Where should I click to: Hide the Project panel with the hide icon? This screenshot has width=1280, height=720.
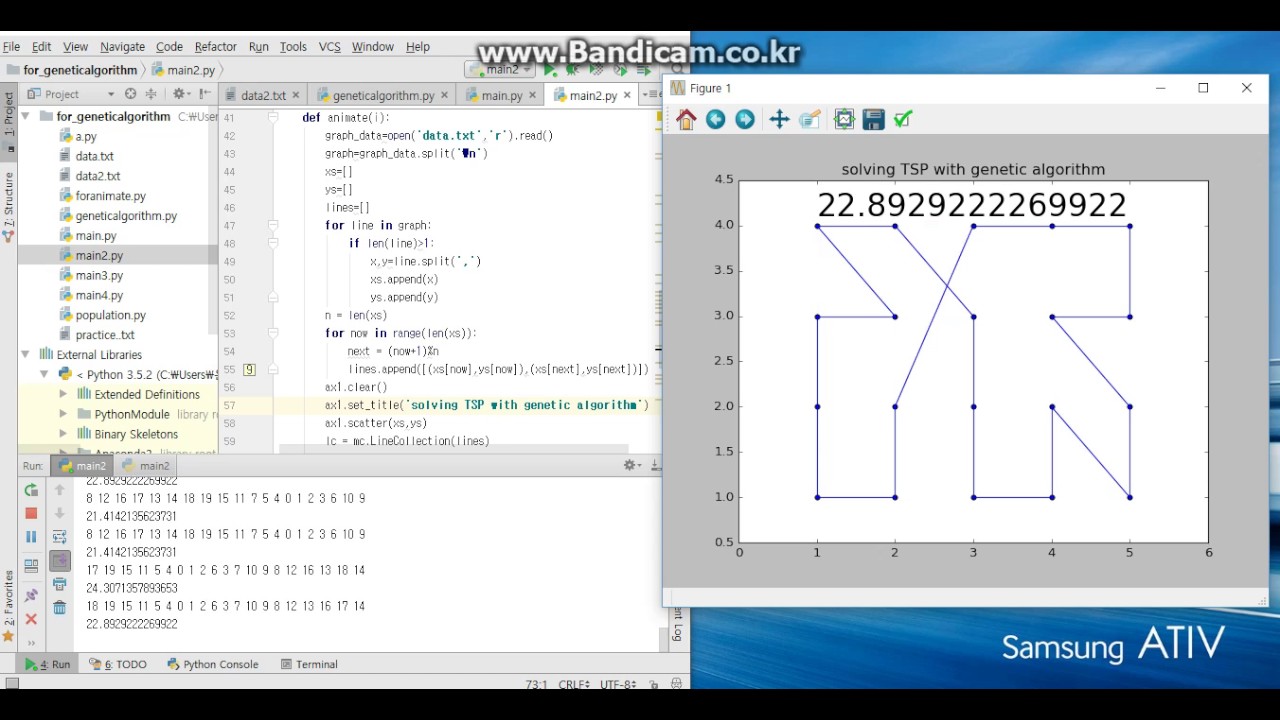206,94
